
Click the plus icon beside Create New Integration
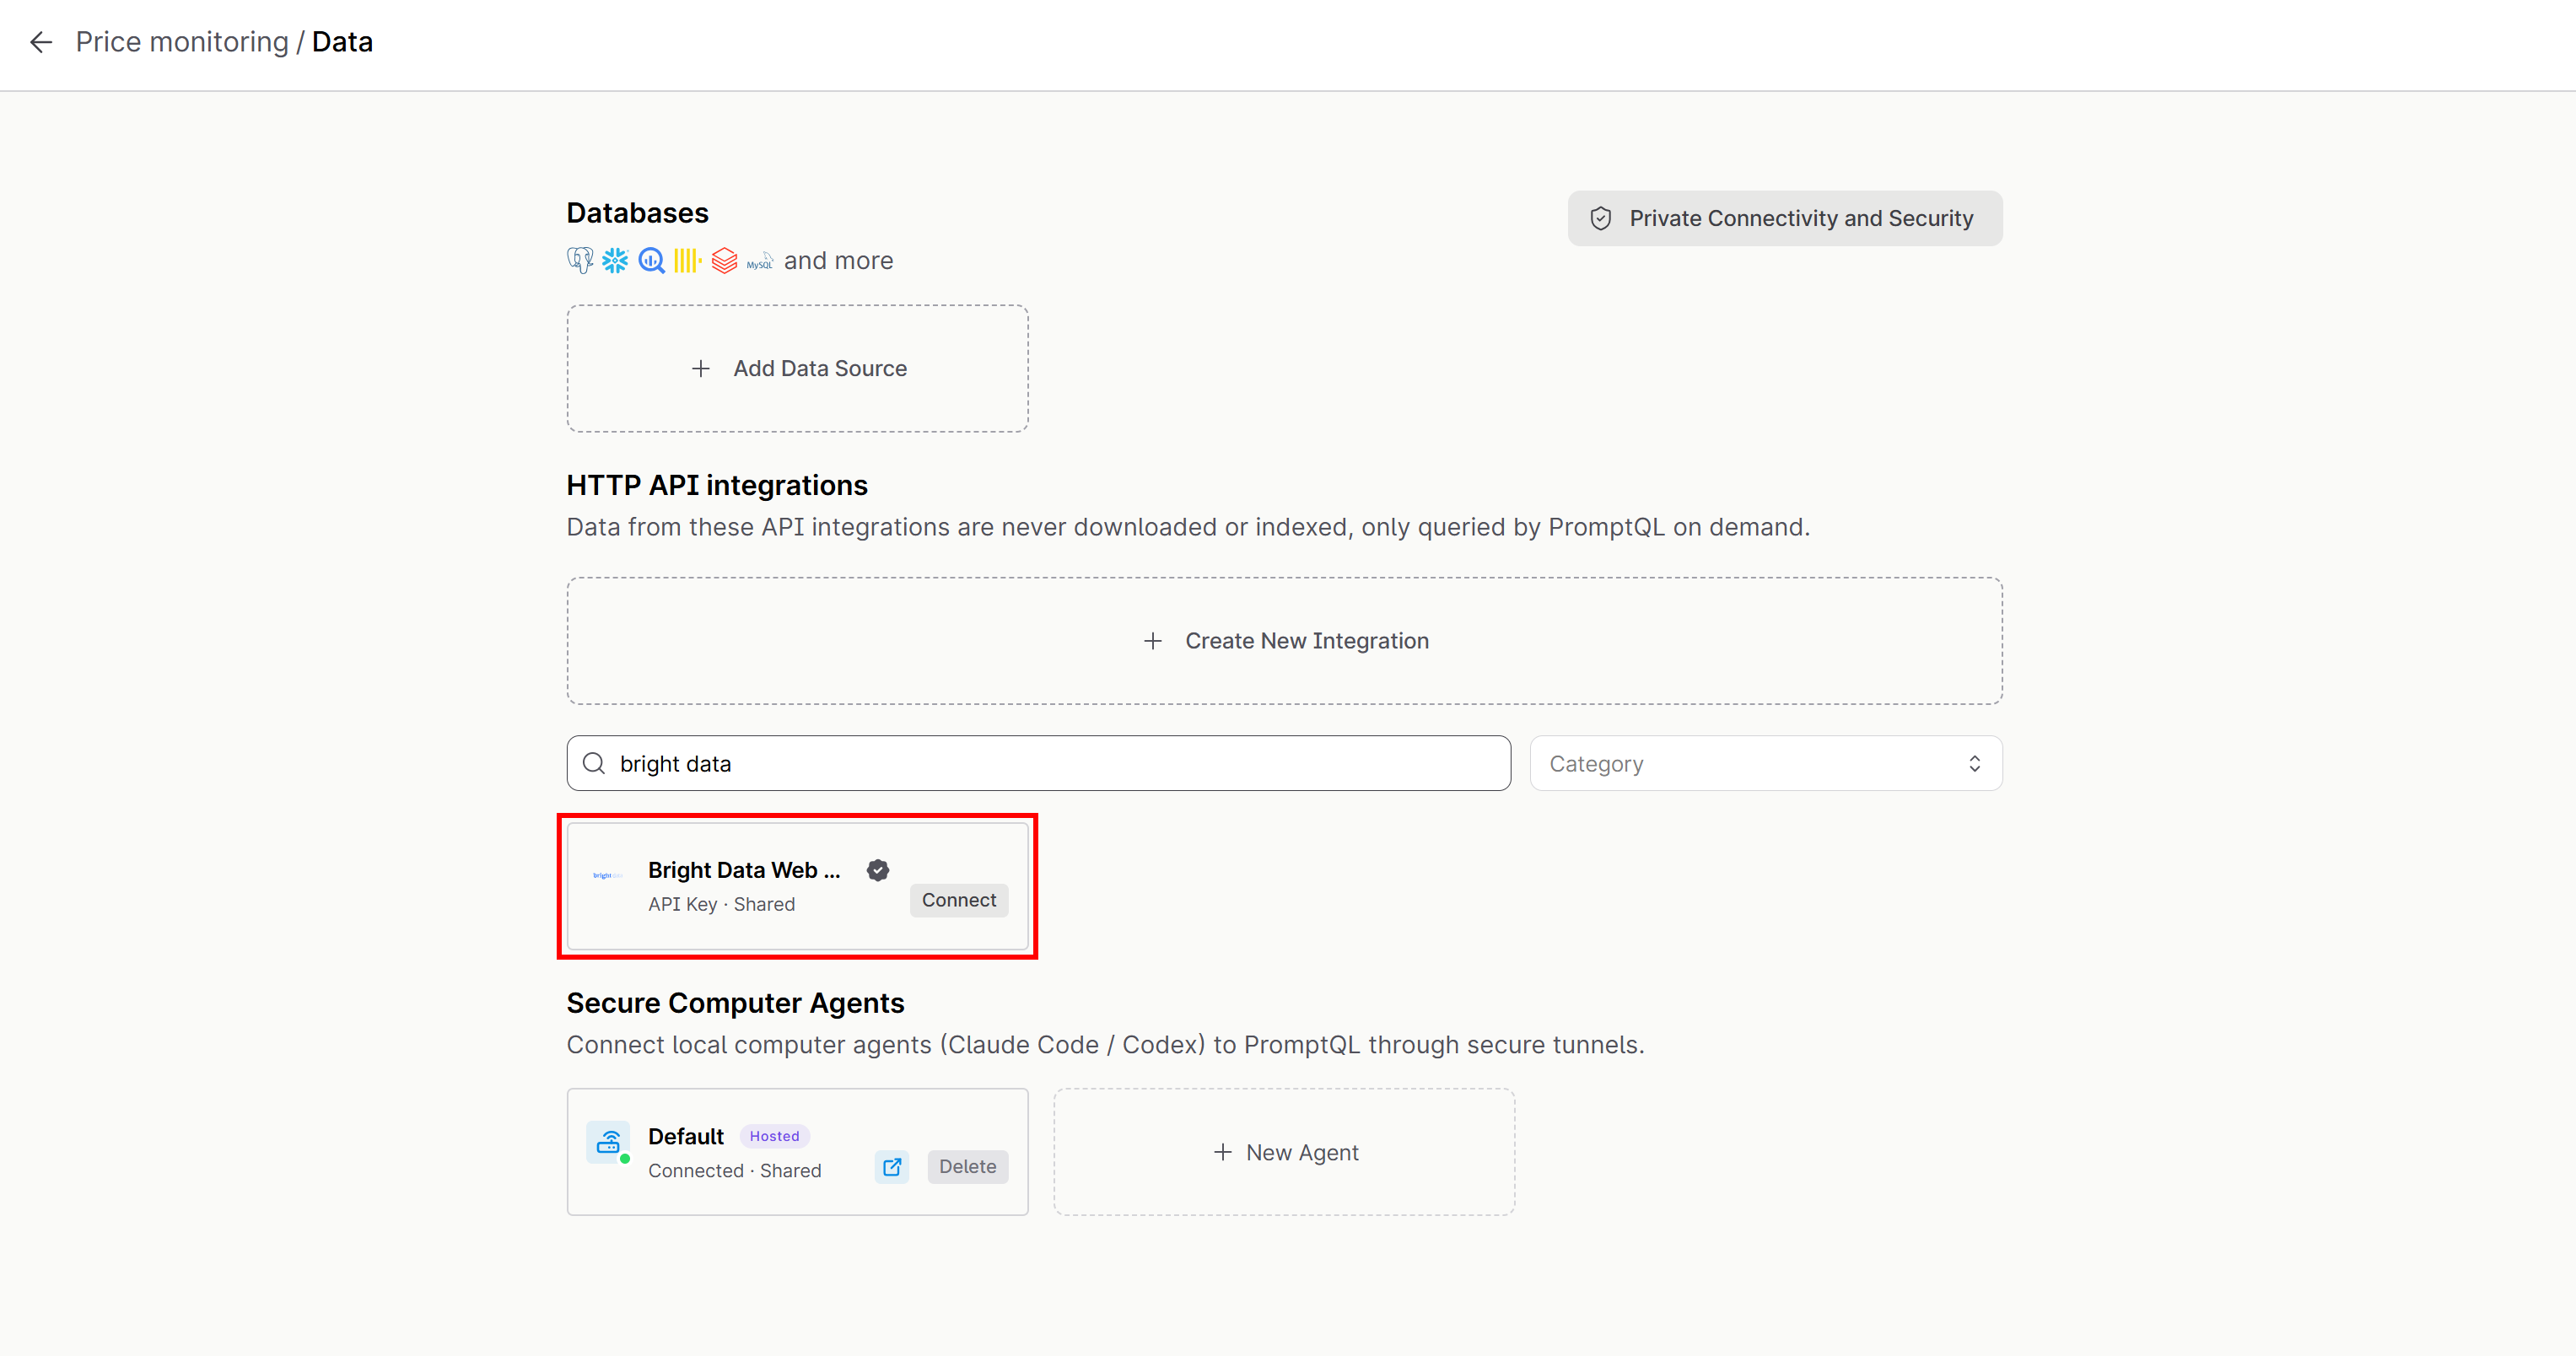1153,640
